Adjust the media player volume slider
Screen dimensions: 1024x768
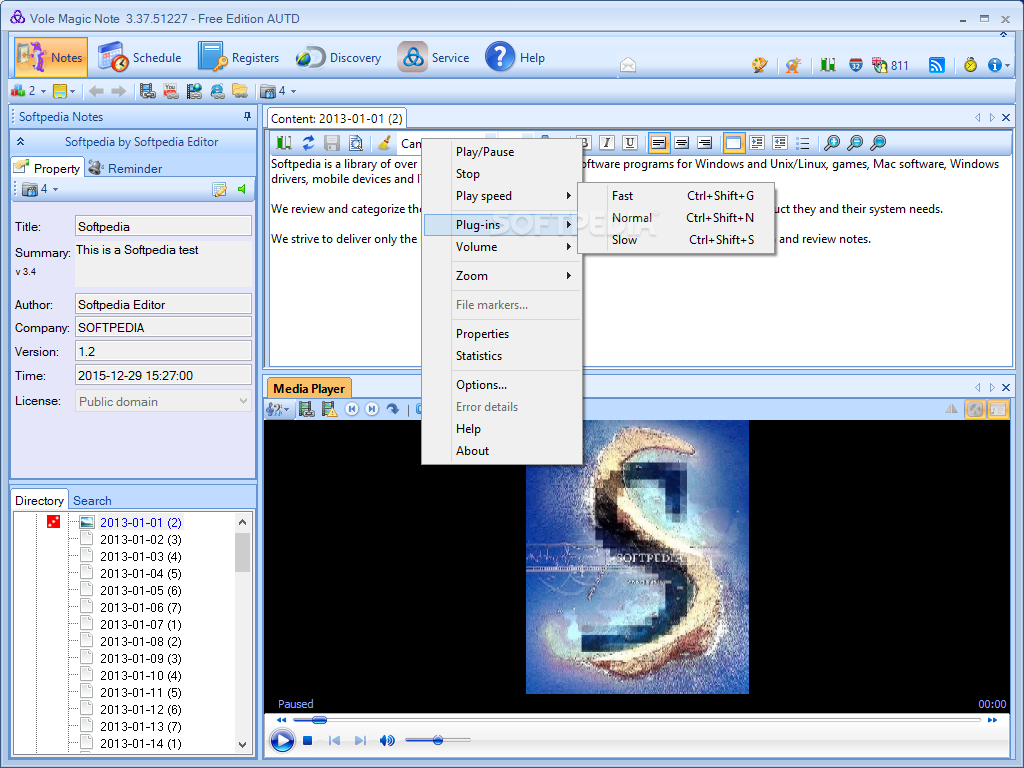click(438, 740)
